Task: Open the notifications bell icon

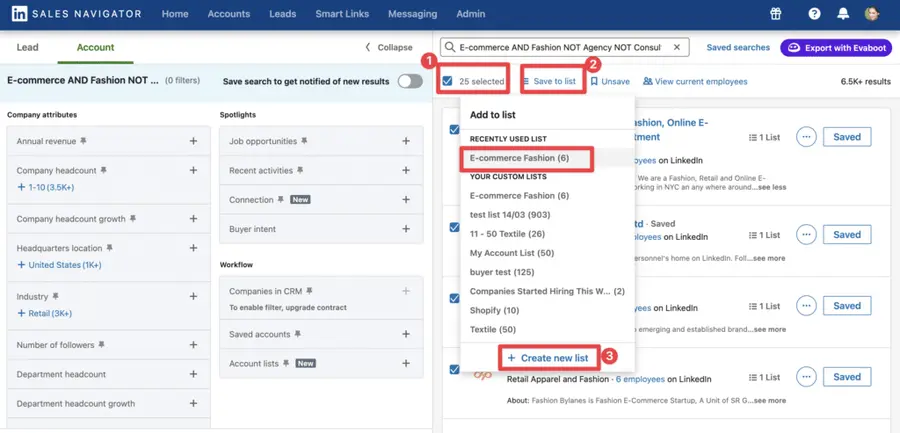Action: pos(843,14)
